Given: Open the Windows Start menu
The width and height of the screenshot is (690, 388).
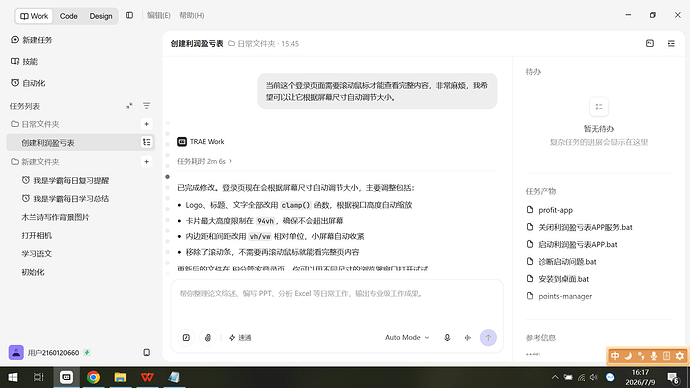Looking at the screenshot, I should point(13,377).
